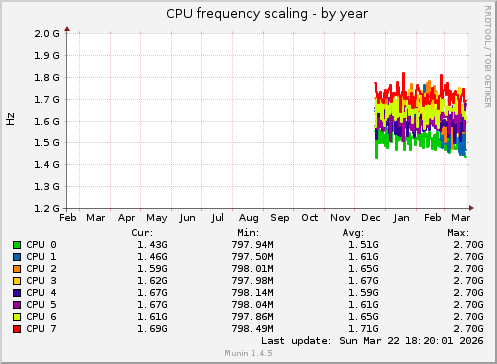Click CPU 1 minimum value 797.50M

pyautogui.click(x=252, y=257)
